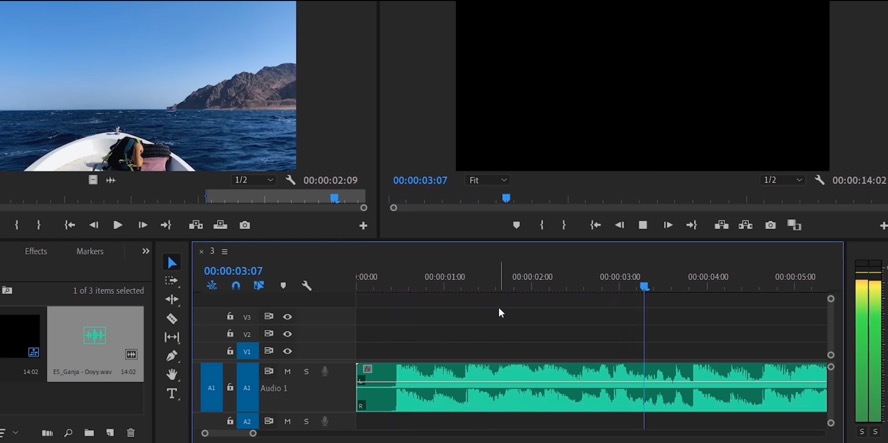The height and width of the screenshot is (443, 888).
Task: Go to In point in Program monitor
Action: (x=595, y=225)
